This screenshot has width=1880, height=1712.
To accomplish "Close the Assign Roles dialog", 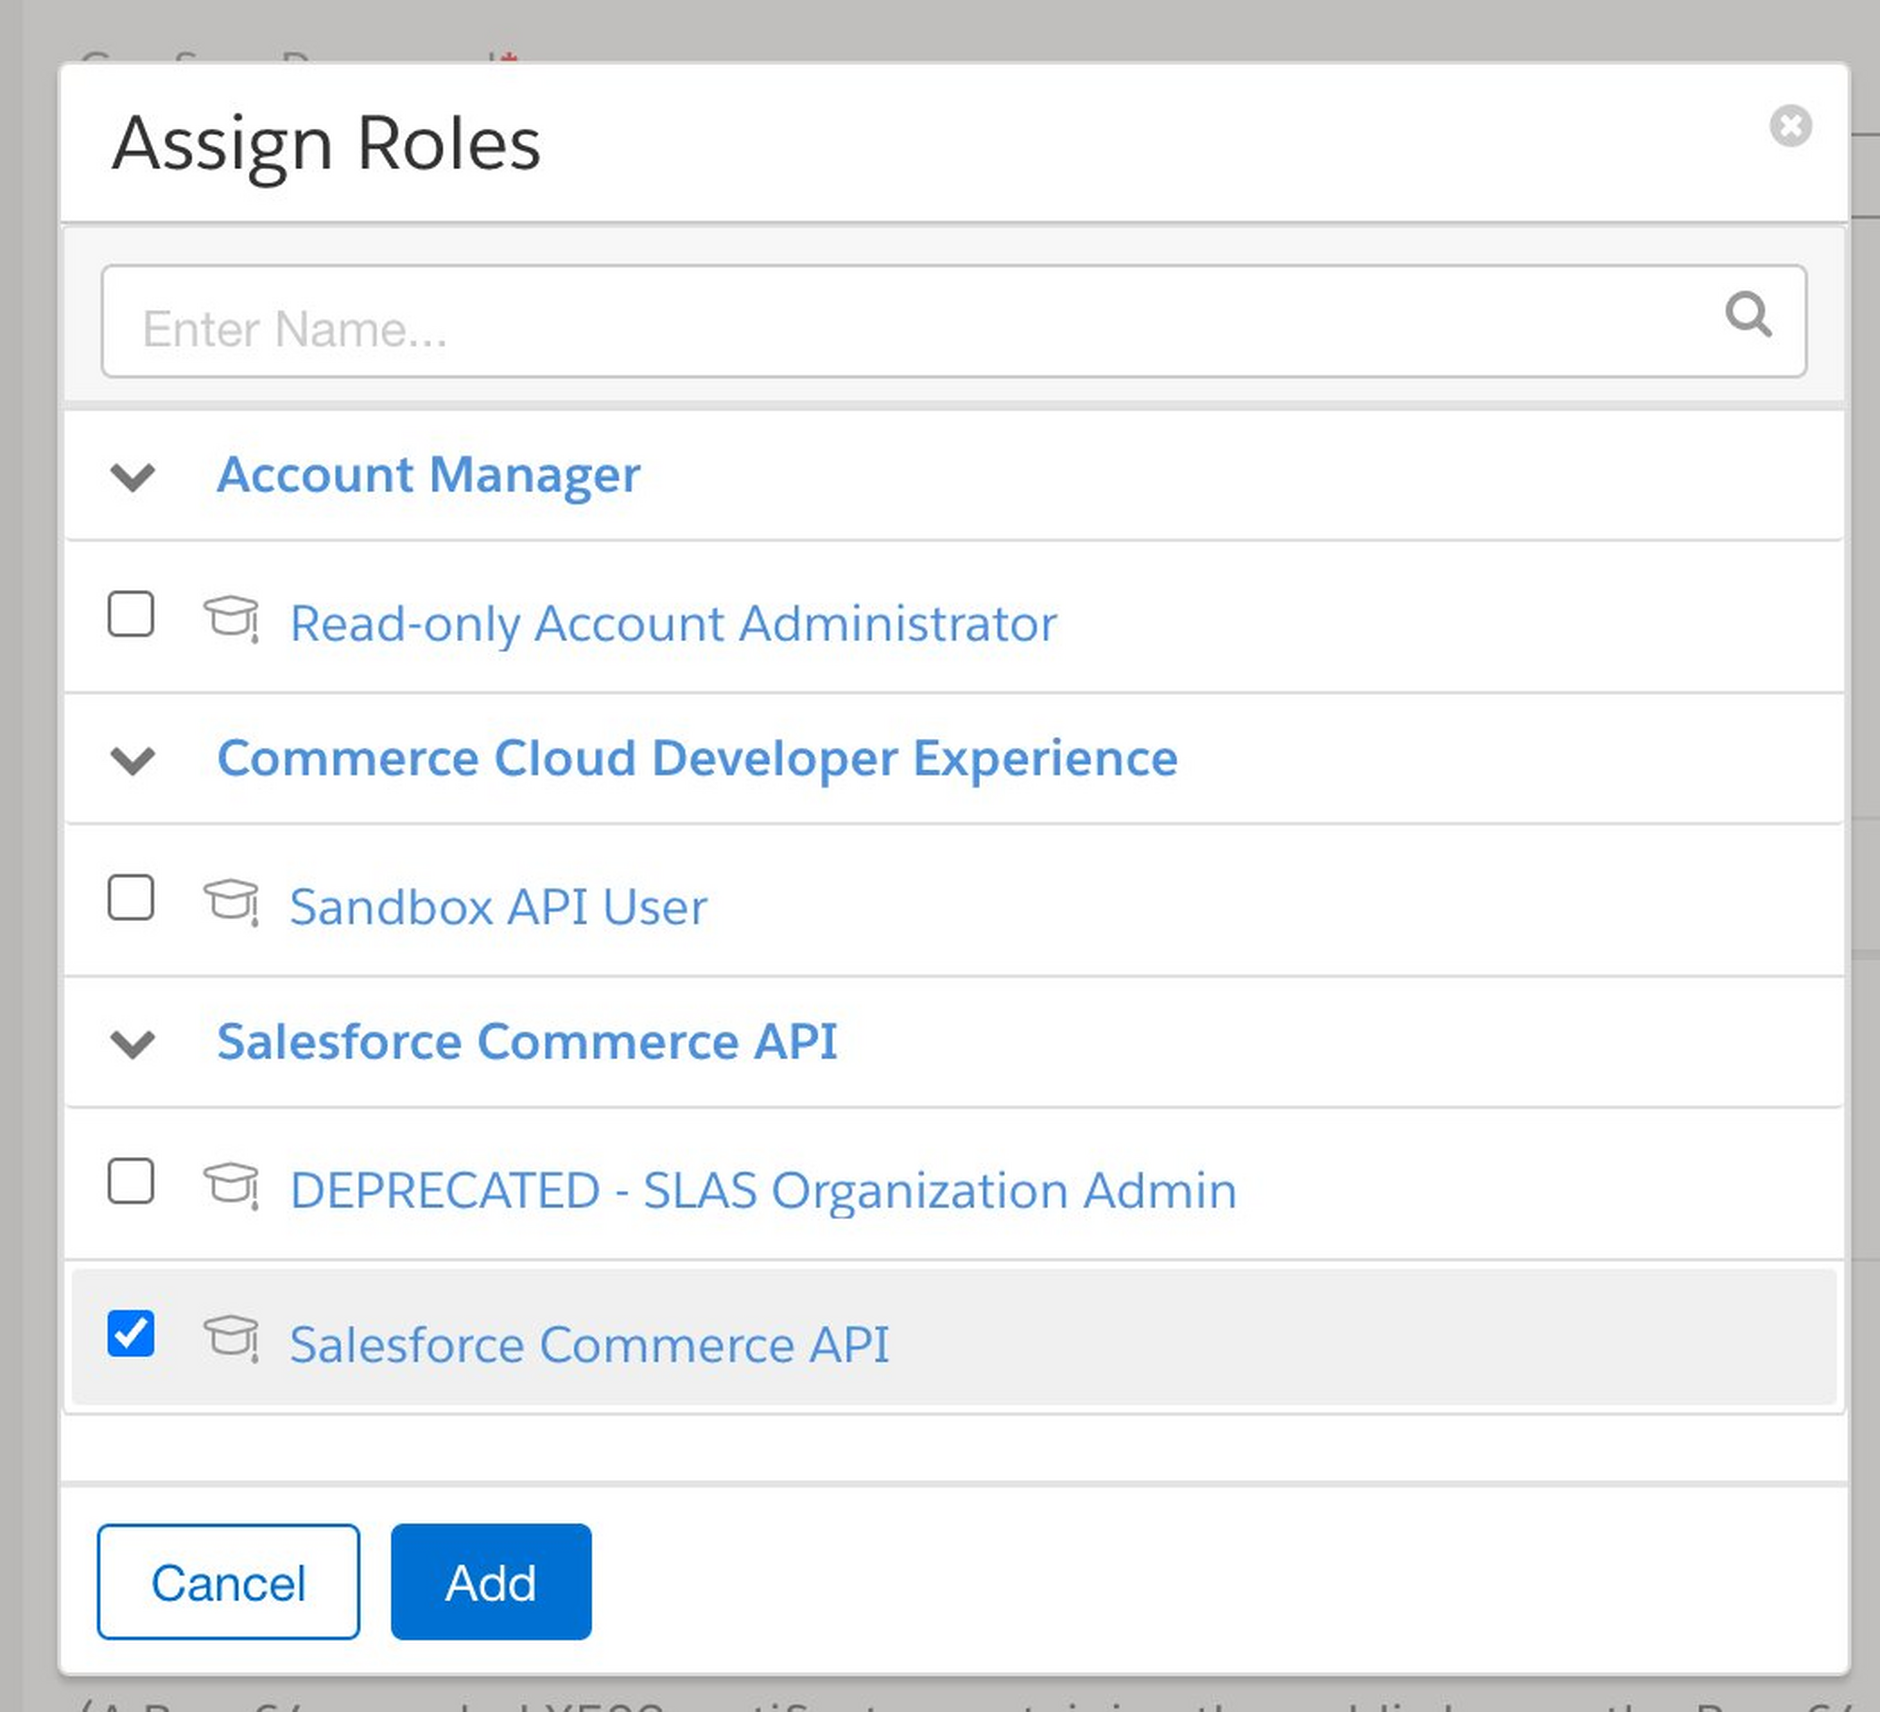I will [1790, 126].
